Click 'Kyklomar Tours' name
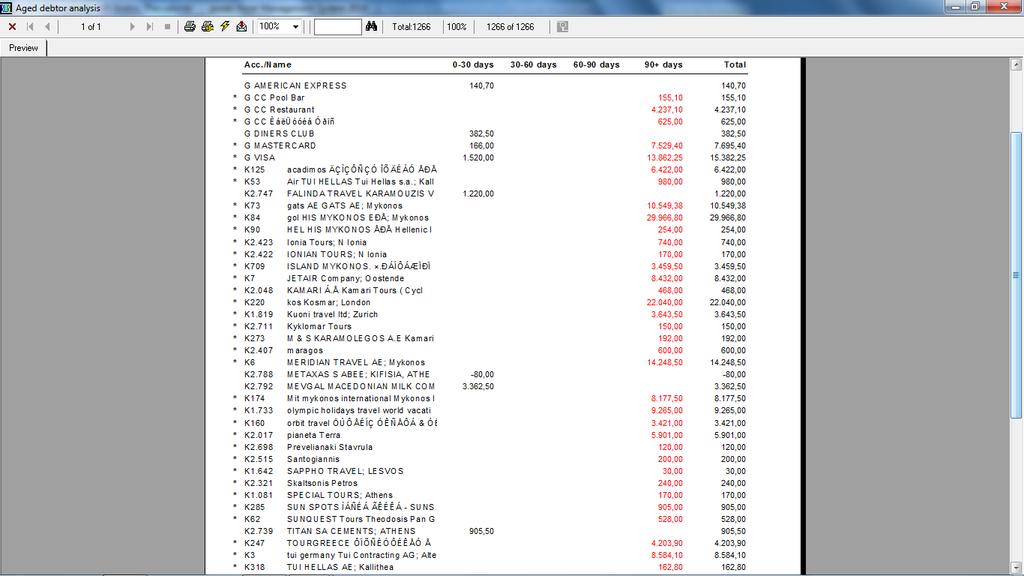 click(x=319, y=327)
